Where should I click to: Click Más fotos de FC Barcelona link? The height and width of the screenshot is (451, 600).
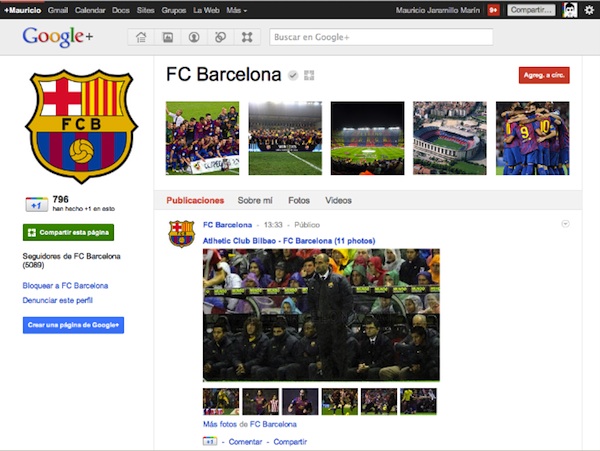click(x=250, y=424)
